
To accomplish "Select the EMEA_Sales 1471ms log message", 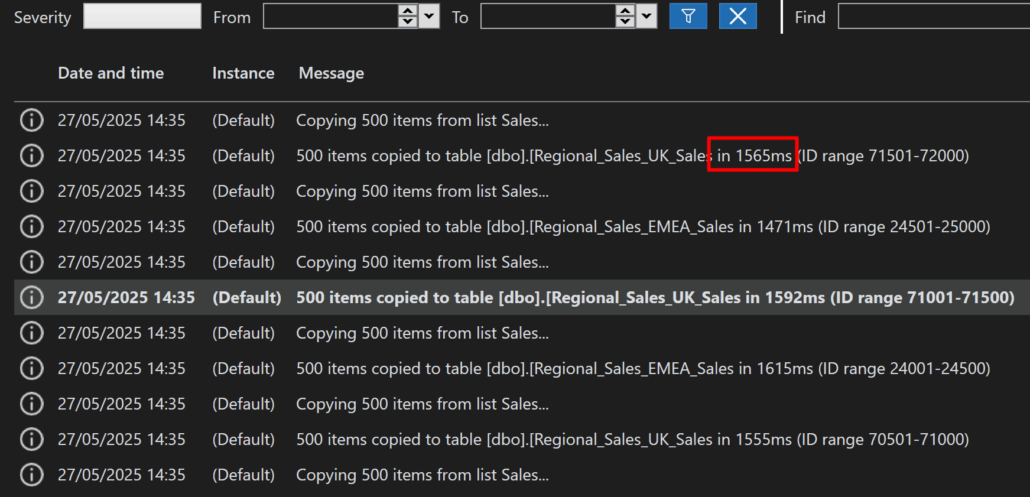I will click(643, 227).
